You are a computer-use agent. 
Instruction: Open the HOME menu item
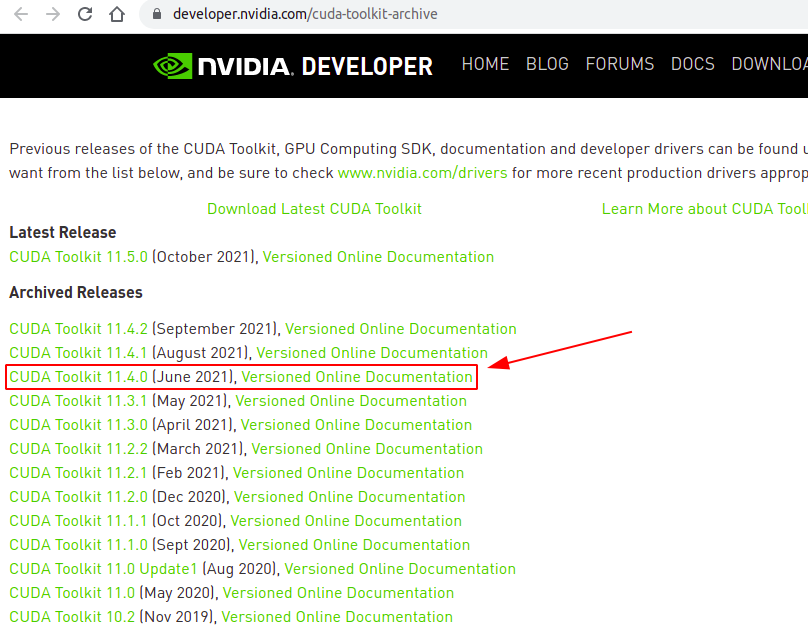click(485, 64)
